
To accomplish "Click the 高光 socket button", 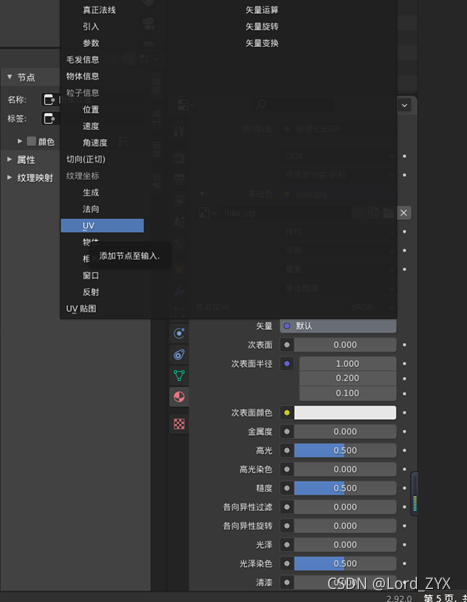I will [x=287, y=450].
